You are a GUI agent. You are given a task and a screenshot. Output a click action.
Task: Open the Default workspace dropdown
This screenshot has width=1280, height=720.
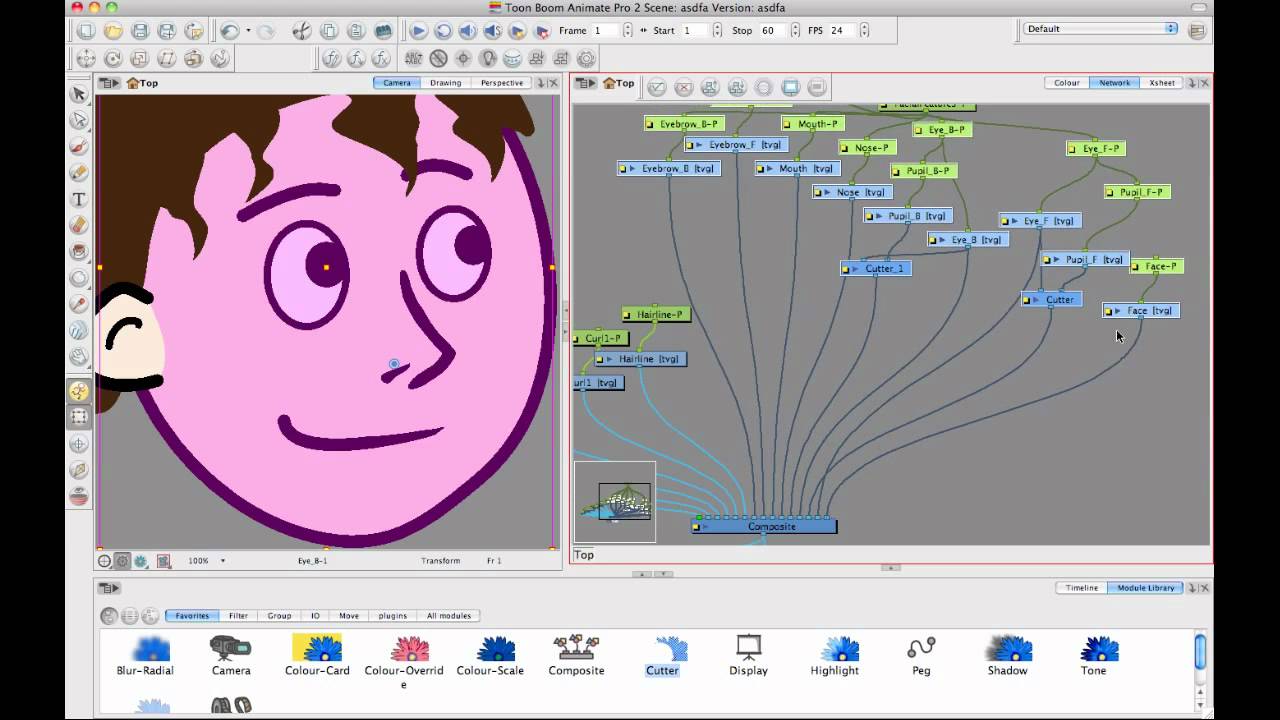coord(1101,29)
